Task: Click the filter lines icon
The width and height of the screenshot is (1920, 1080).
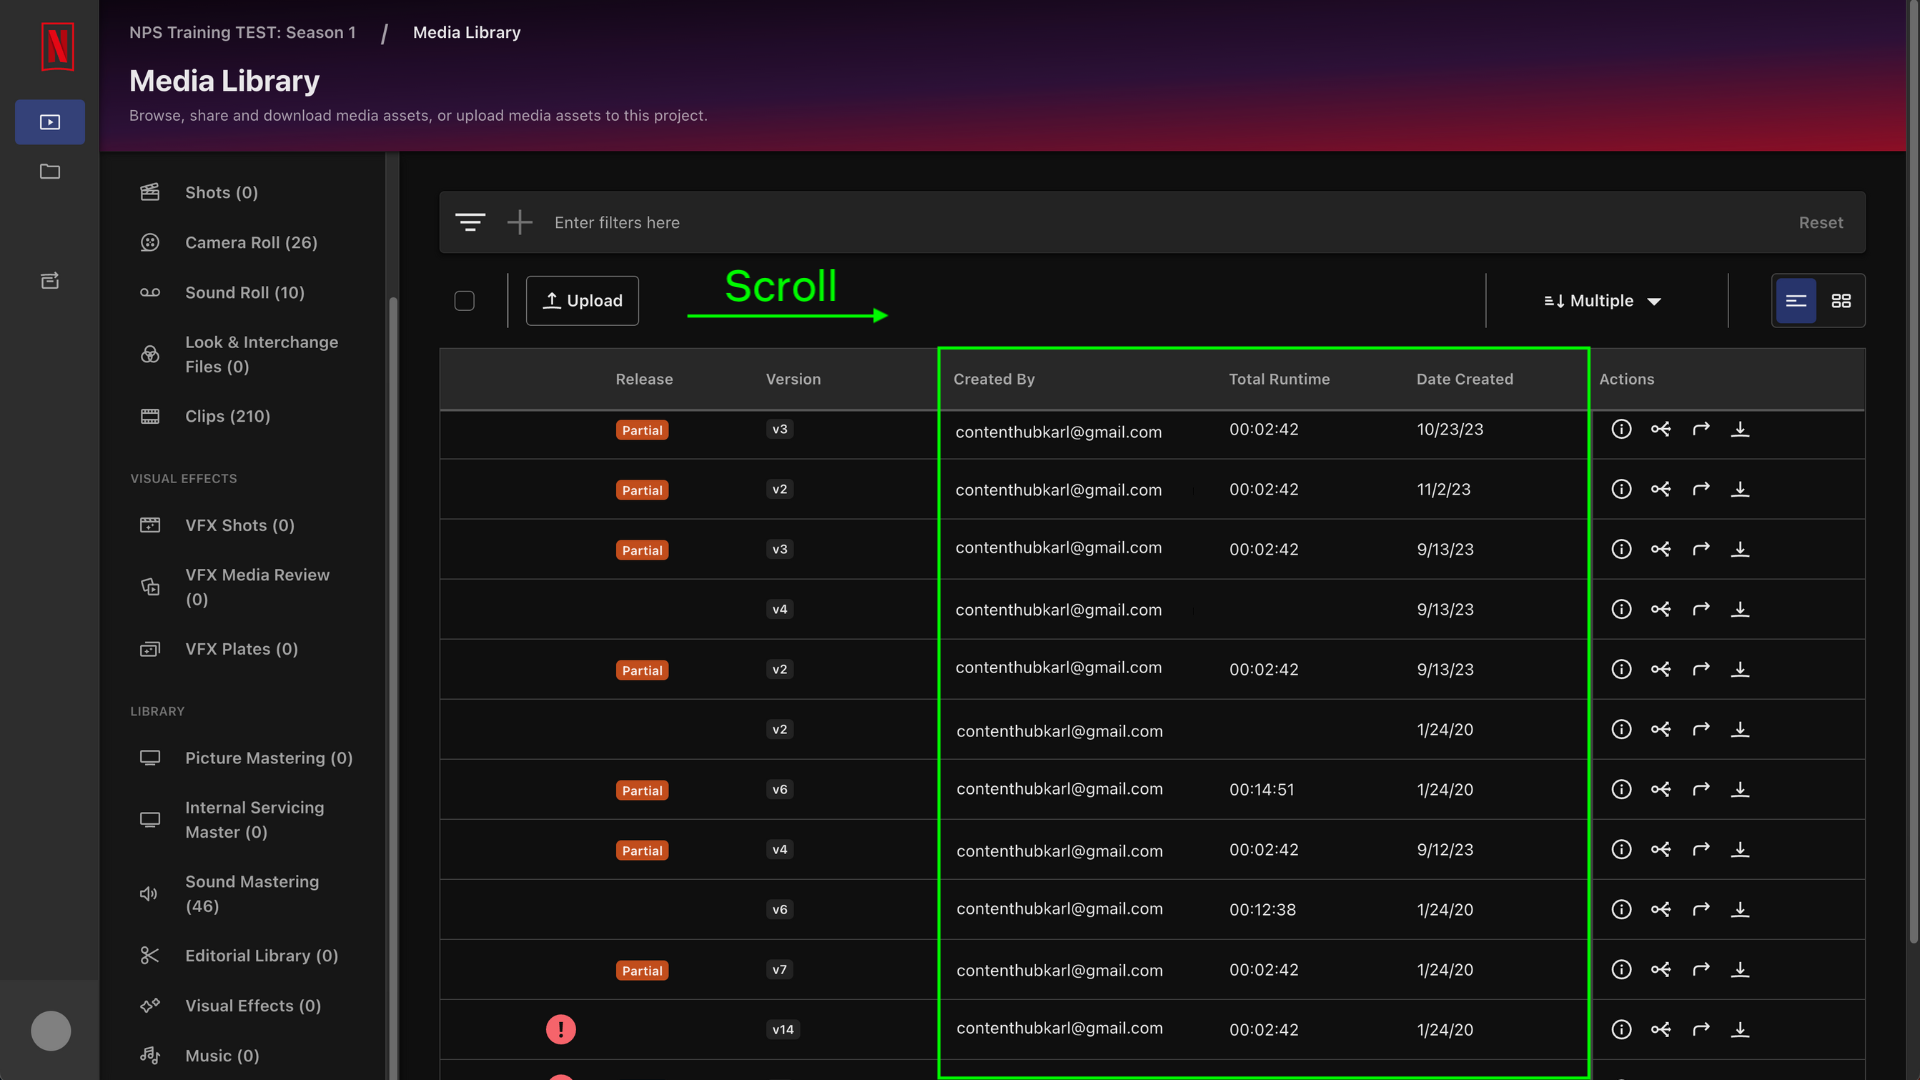Action: (470, 222)
